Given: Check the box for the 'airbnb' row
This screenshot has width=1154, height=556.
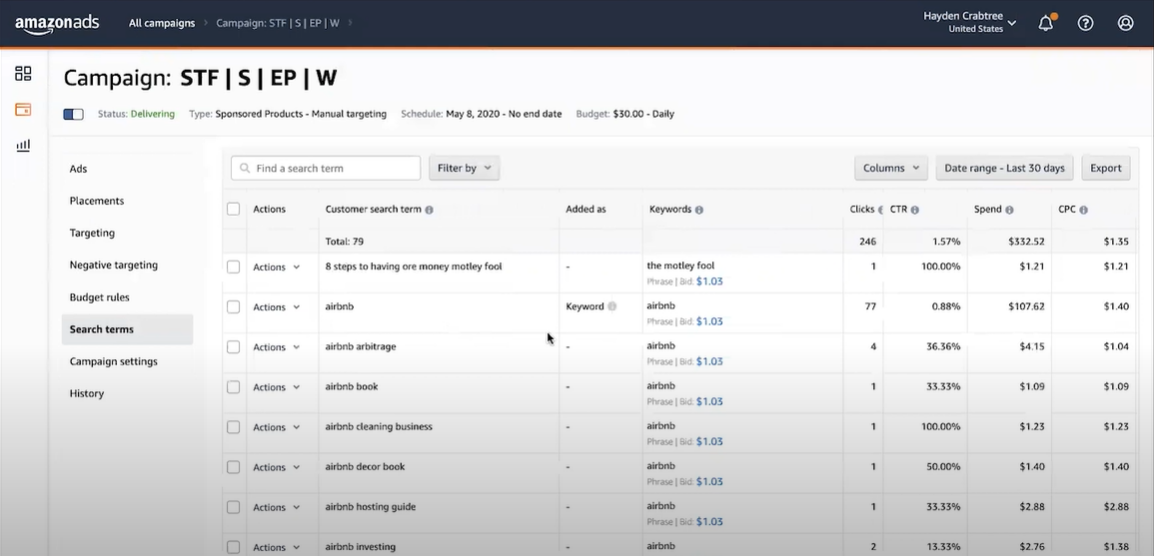Looking at the screenshot, I should click(233, 306).
